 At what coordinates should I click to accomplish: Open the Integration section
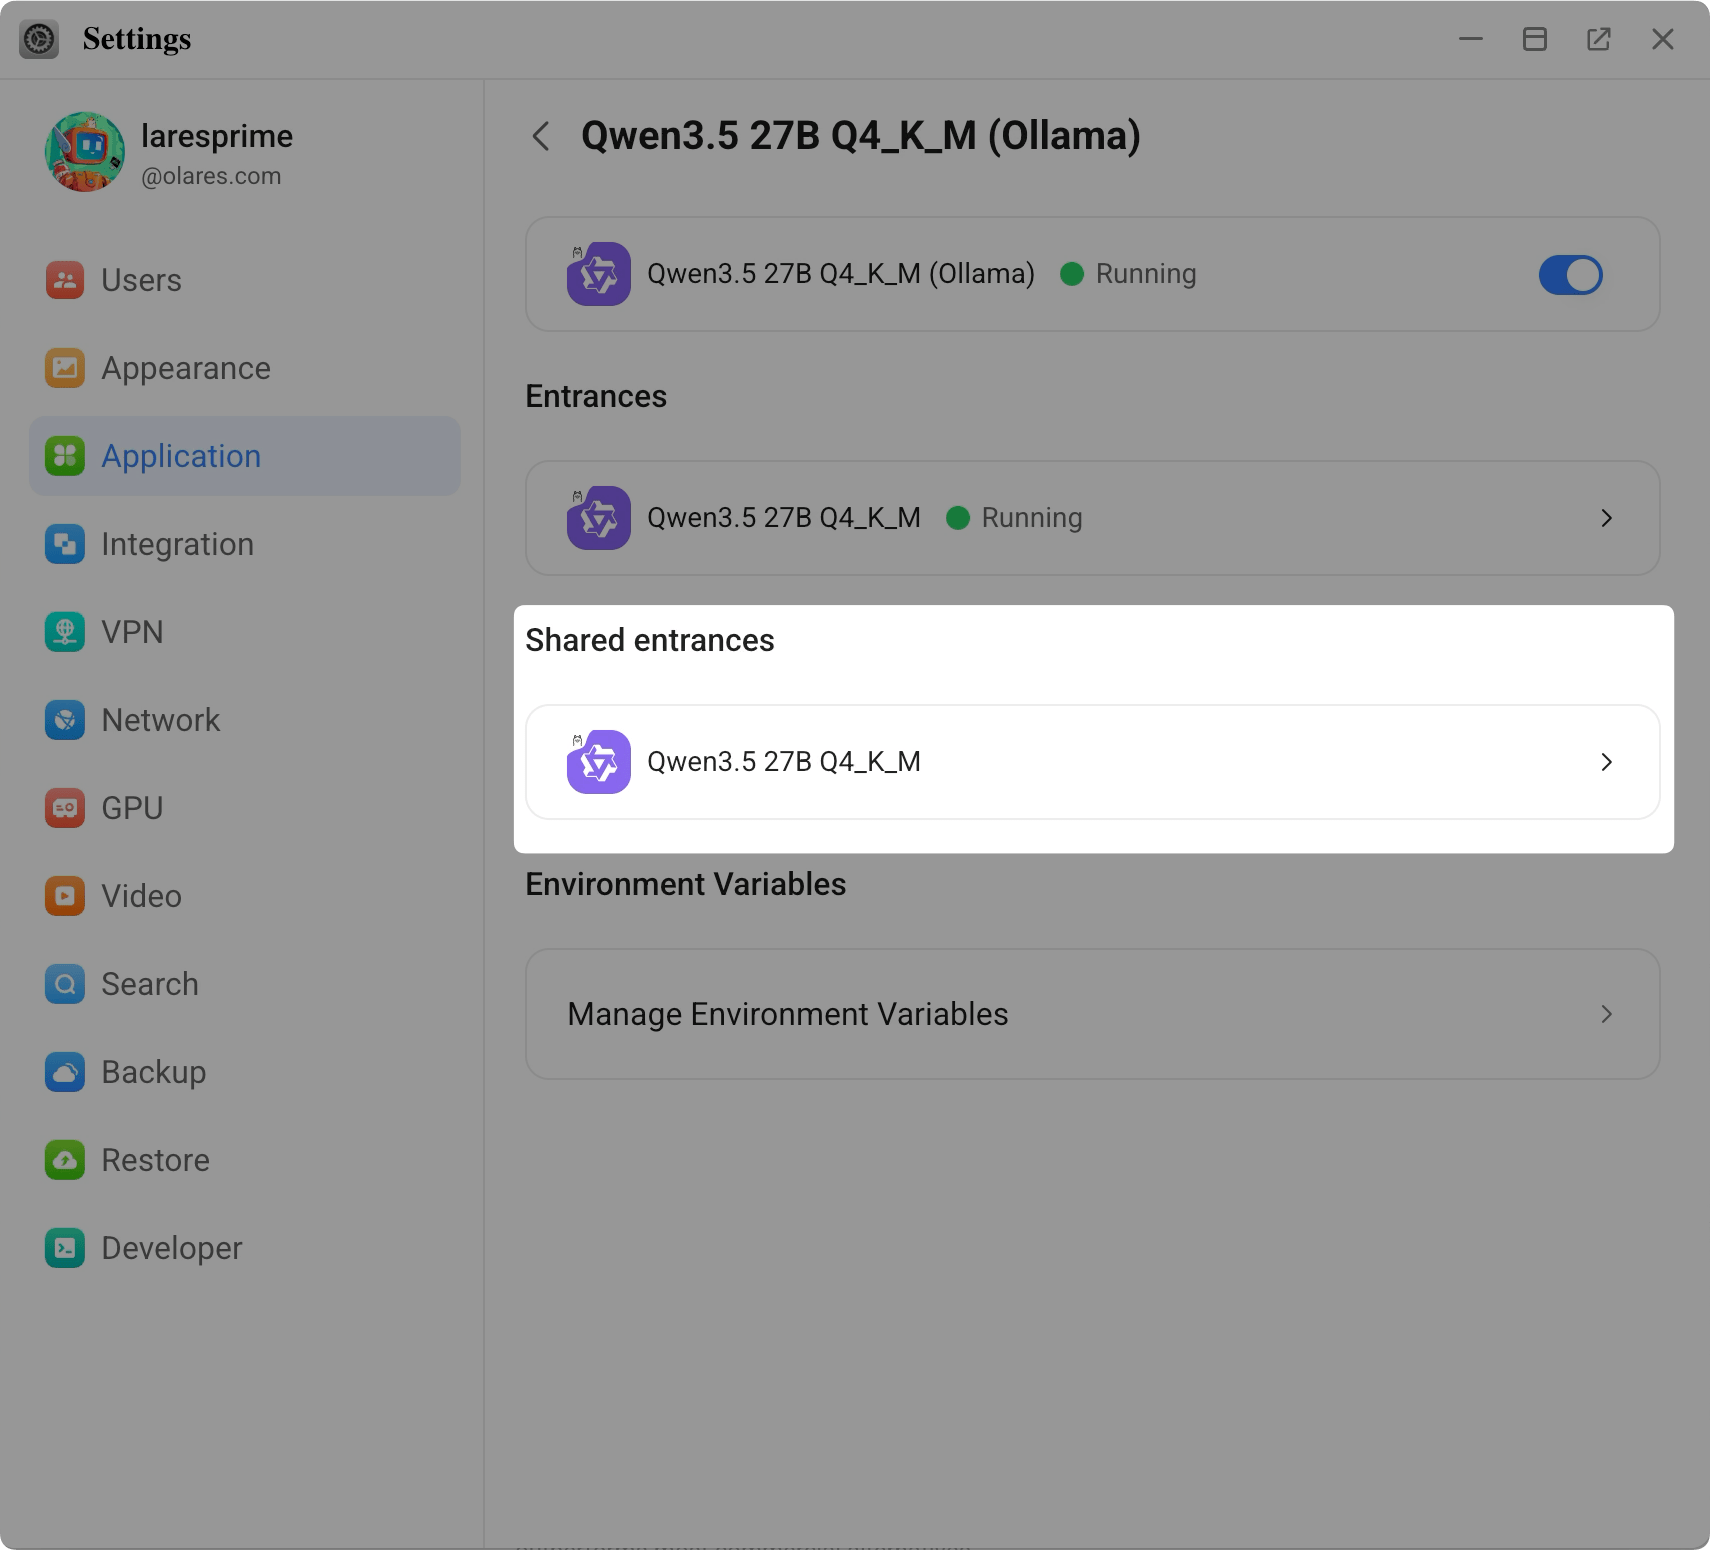coord(177,544)
